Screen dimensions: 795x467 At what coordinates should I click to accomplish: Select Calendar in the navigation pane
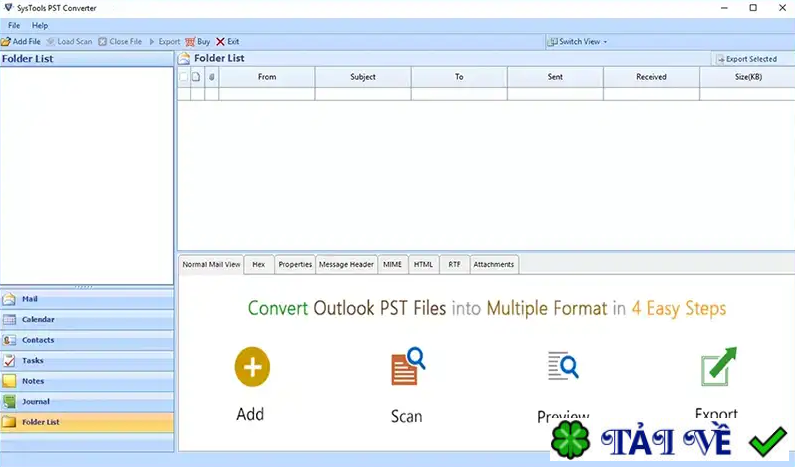(87, 319)
